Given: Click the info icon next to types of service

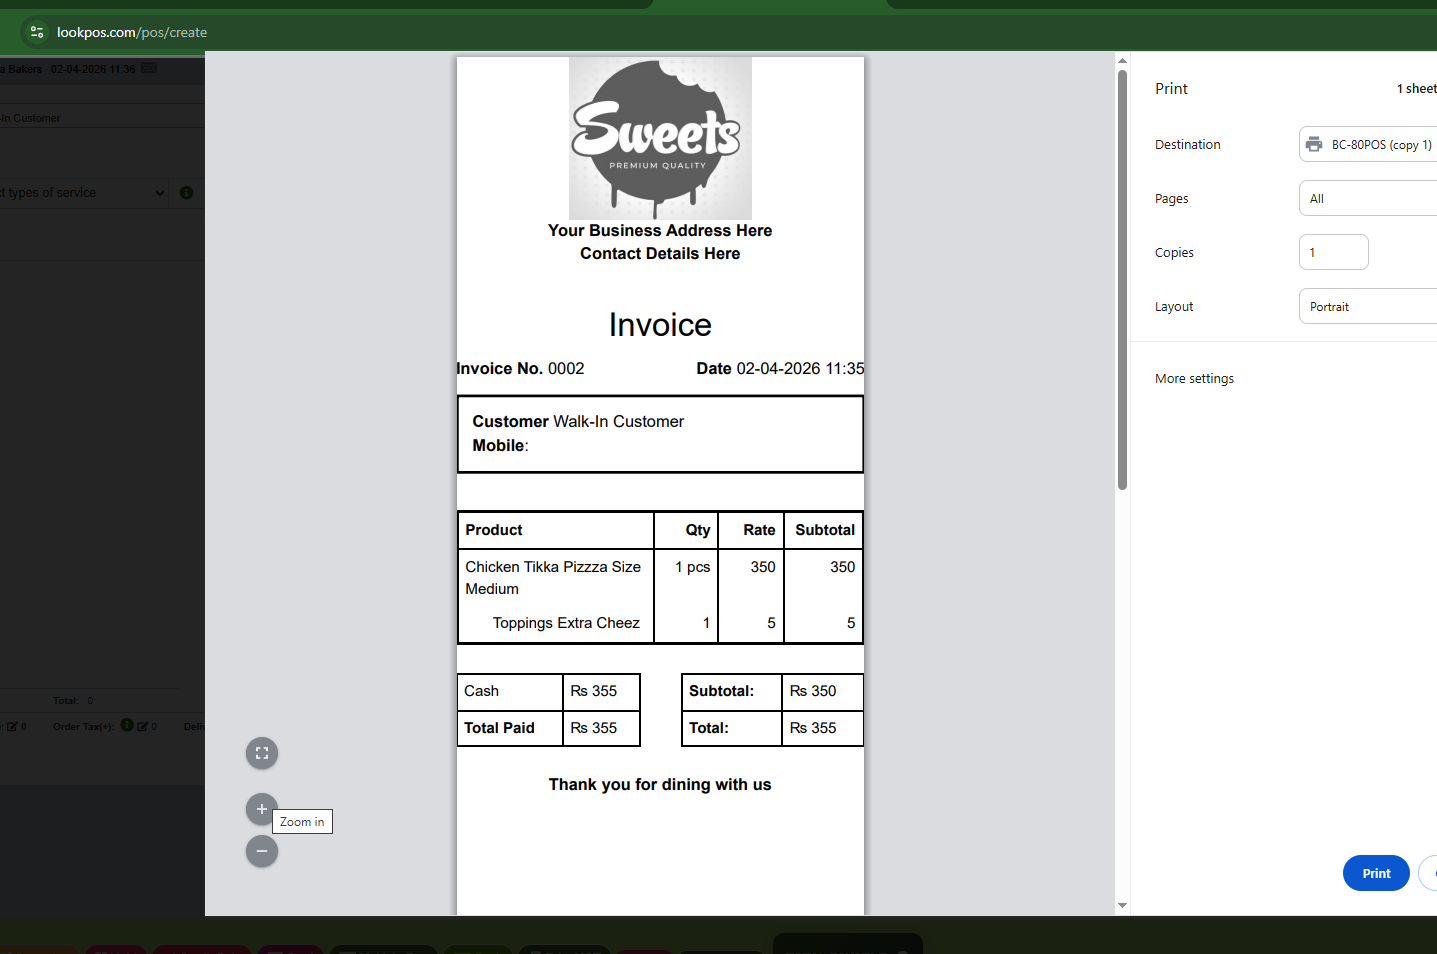Looking at the screenshot, I should point(186,193).
